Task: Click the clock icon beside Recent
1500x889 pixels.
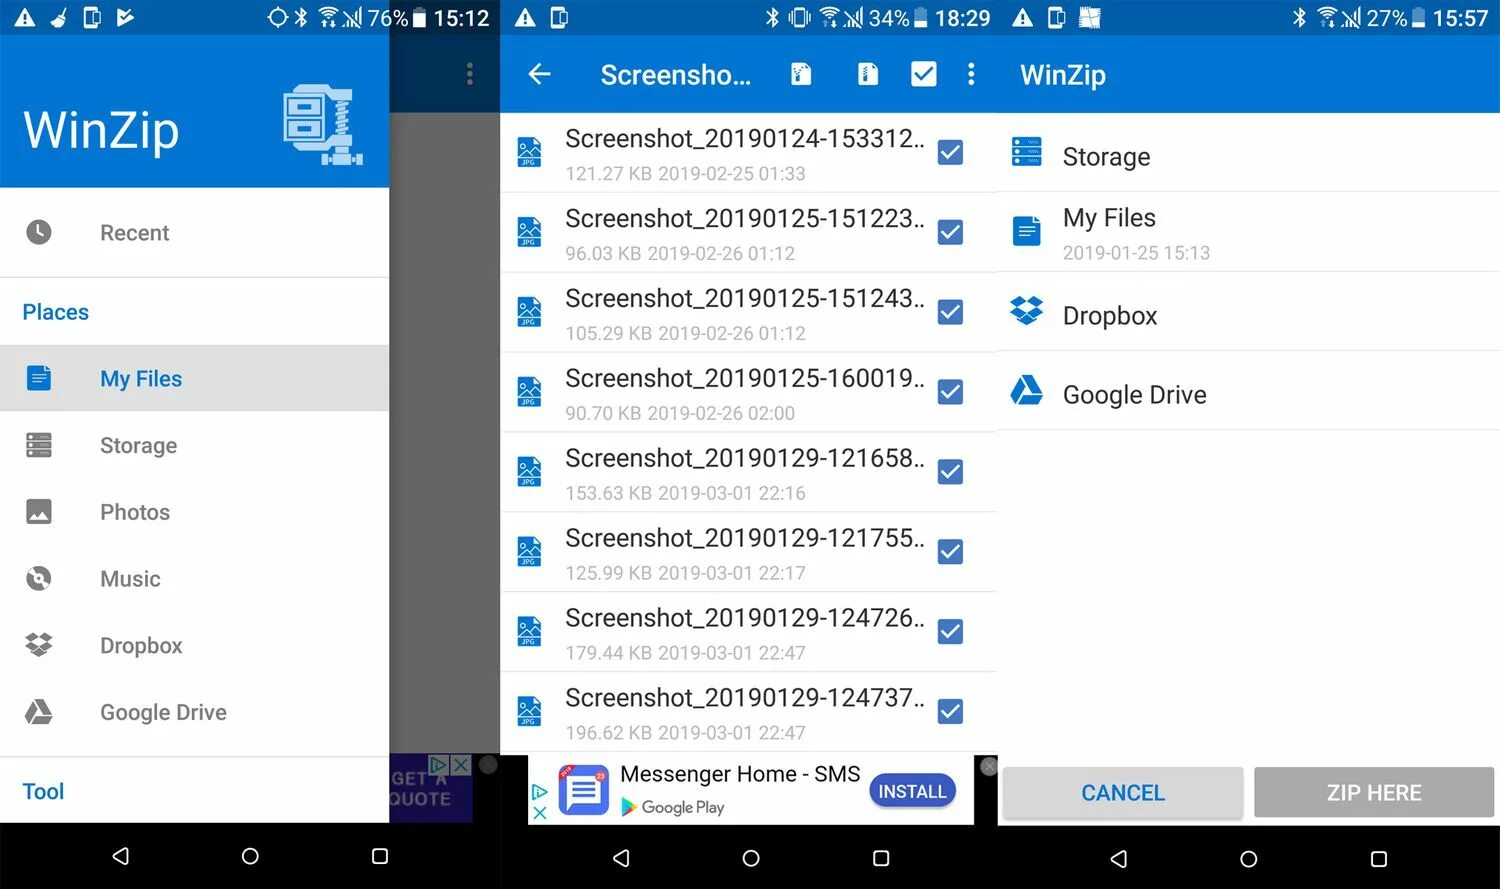Action: click(x=39, y=232)
